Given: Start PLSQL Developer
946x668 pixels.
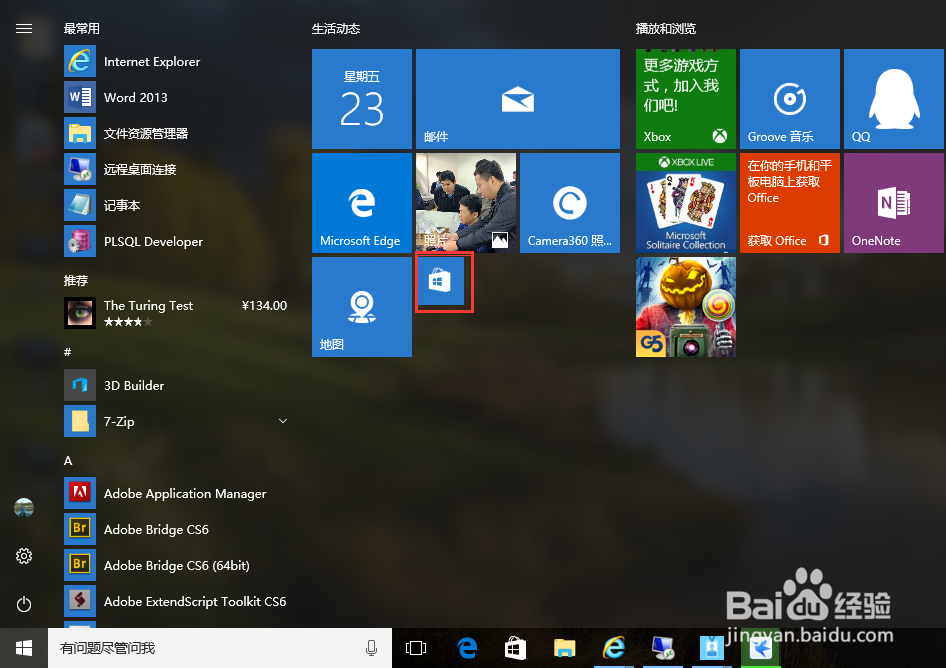Looking at the screenshot, I should point(176,241).
